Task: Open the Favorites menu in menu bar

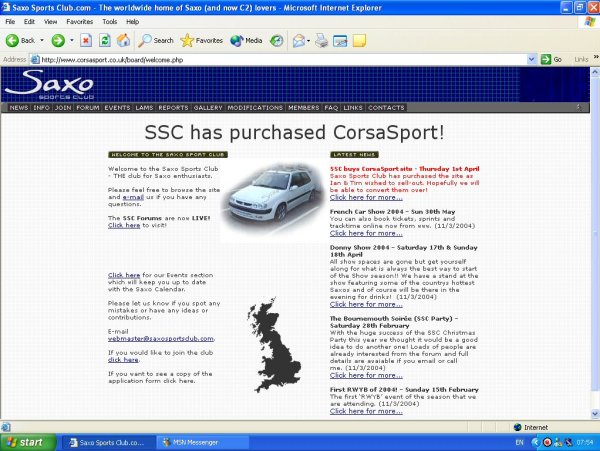Action: pyautogui.click(x=80, y=21)
